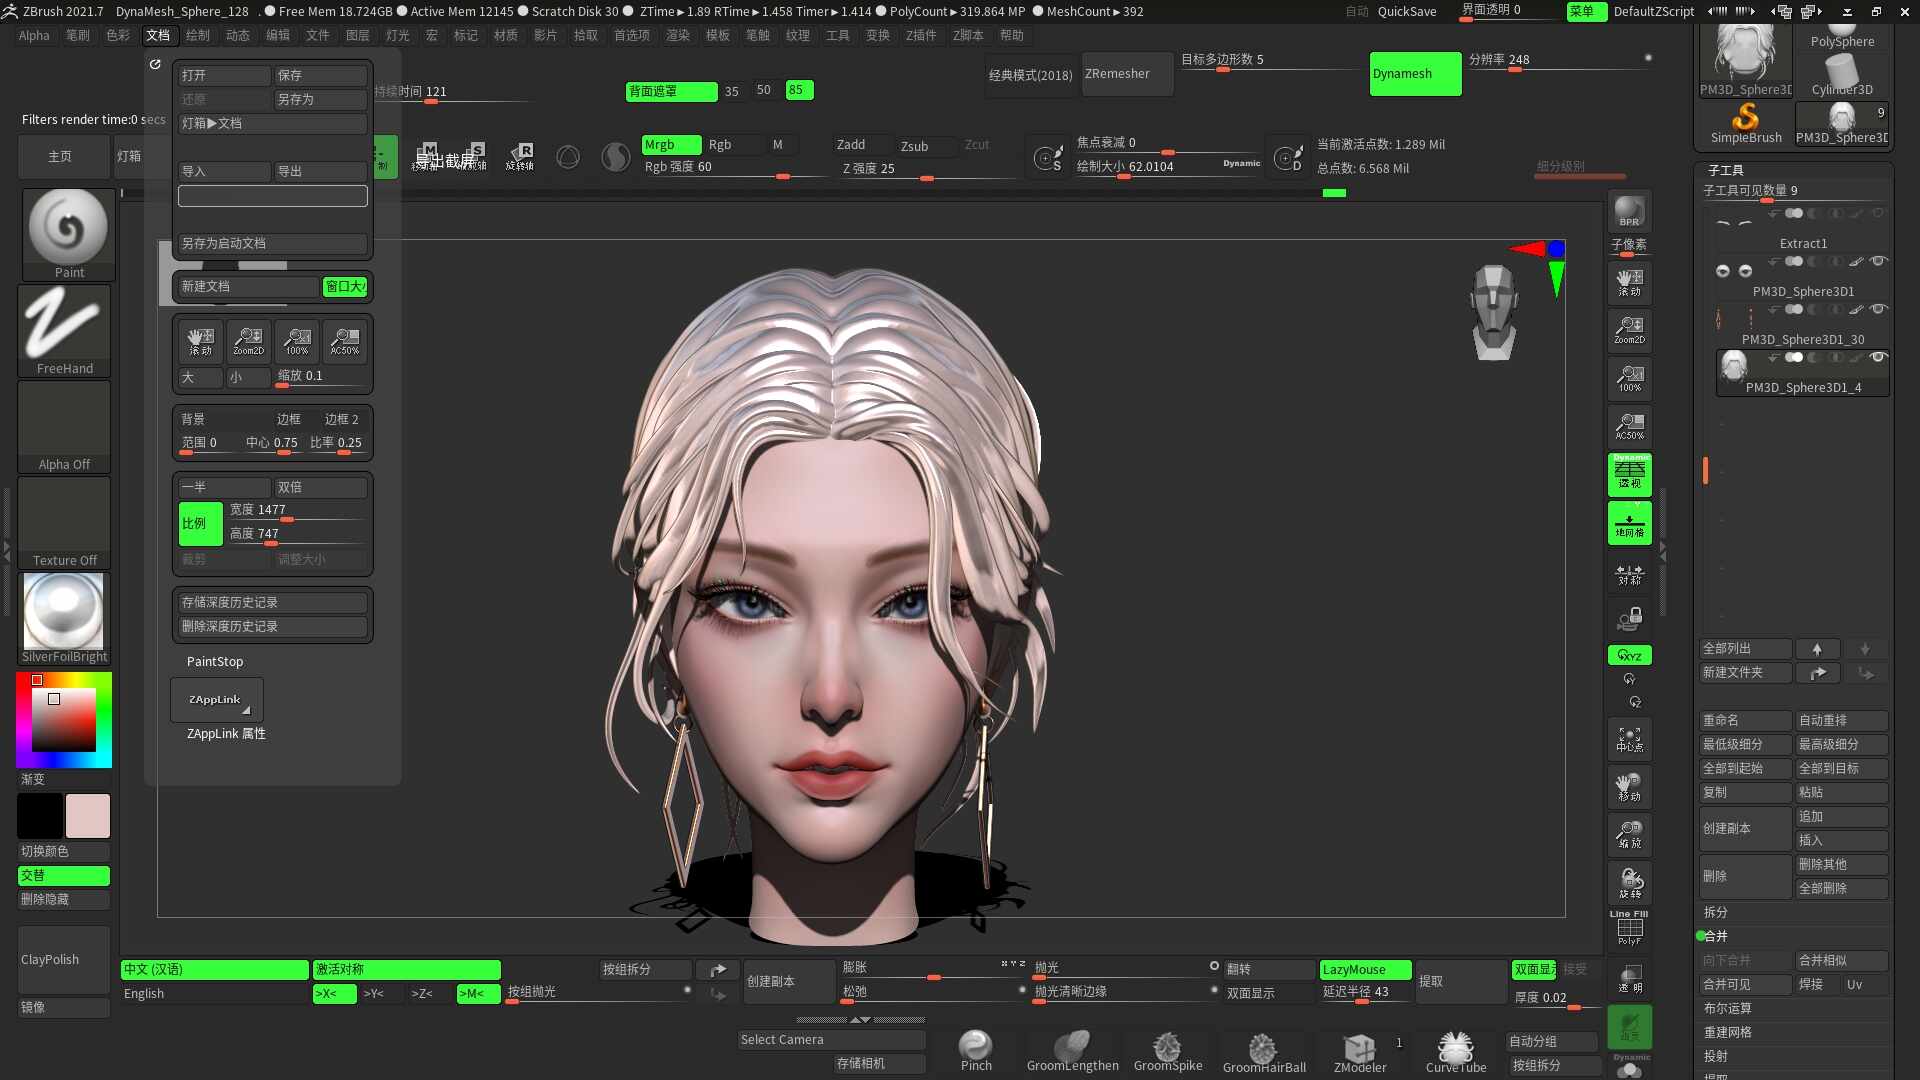1920x1080 pixels.
Task: Adjust the 绘制大小 62.0104 slider
Action: (1168, 167)
